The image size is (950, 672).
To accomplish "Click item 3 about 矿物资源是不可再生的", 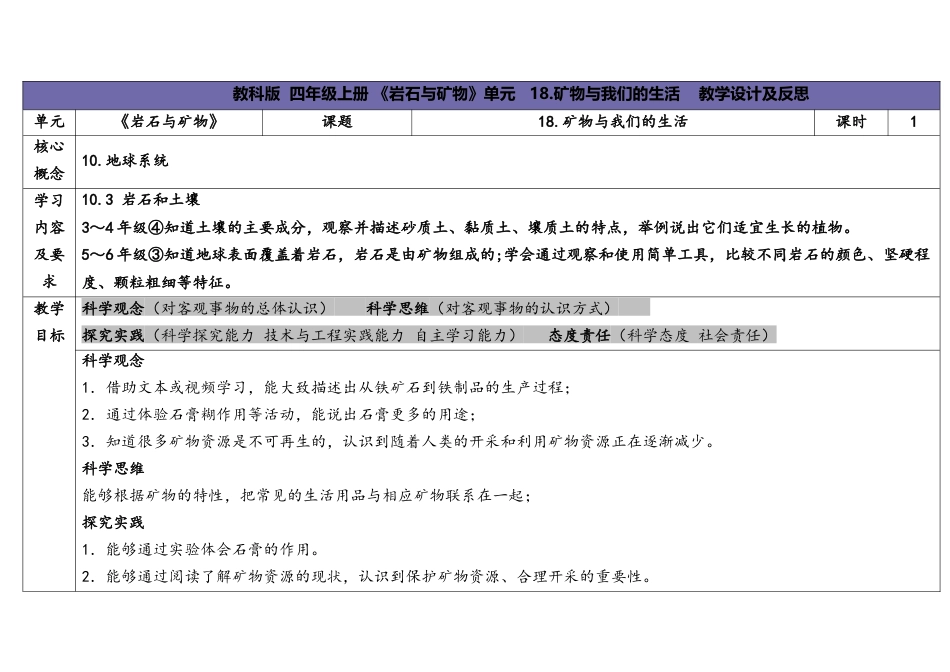I will [399, 442].
